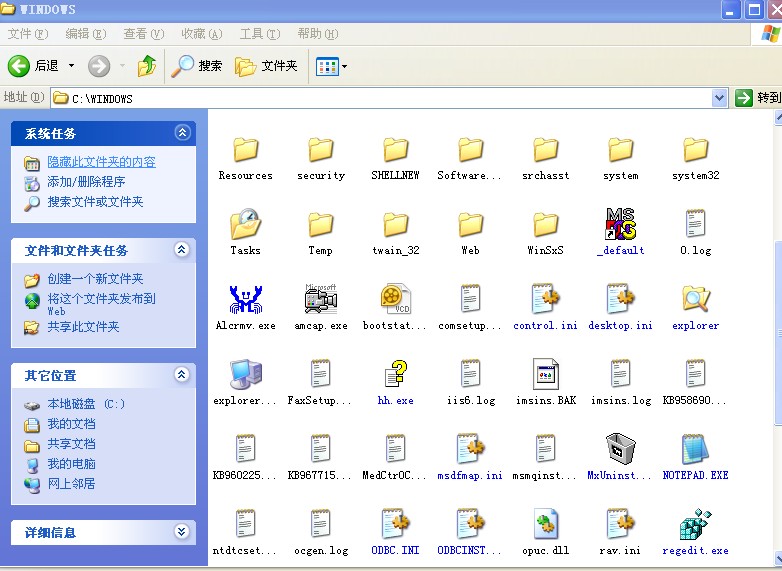Viewport: 782px width, 571px height.
Task: Click the Back (后退) button
Action: [34, 66]
